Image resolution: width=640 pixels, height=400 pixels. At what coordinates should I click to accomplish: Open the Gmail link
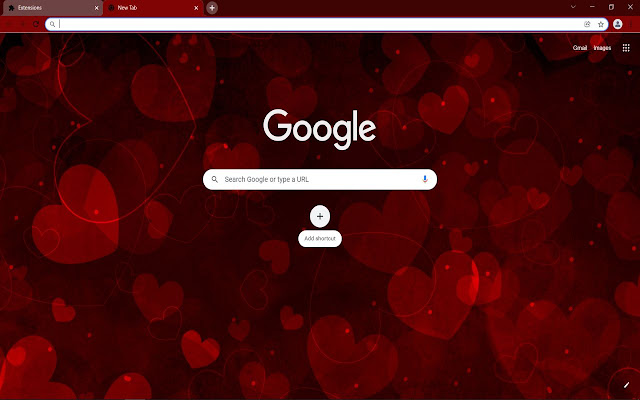tap(580, 48)
